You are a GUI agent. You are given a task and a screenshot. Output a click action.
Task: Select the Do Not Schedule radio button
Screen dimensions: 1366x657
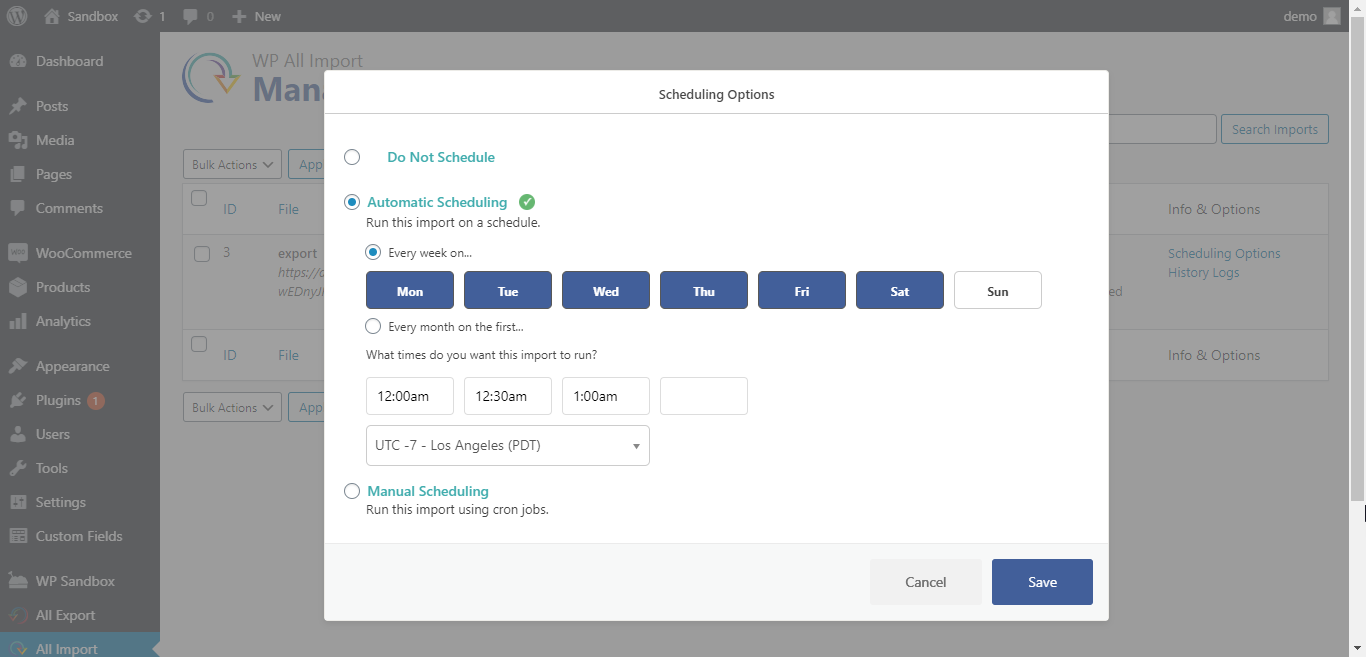352,157
